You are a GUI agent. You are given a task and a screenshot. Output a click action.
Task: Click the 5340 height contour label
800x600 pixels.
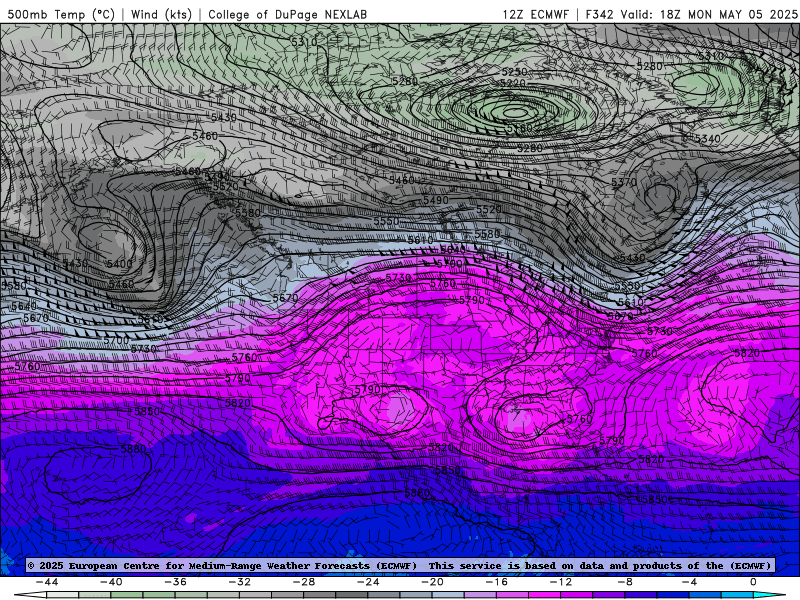point(707,139)
